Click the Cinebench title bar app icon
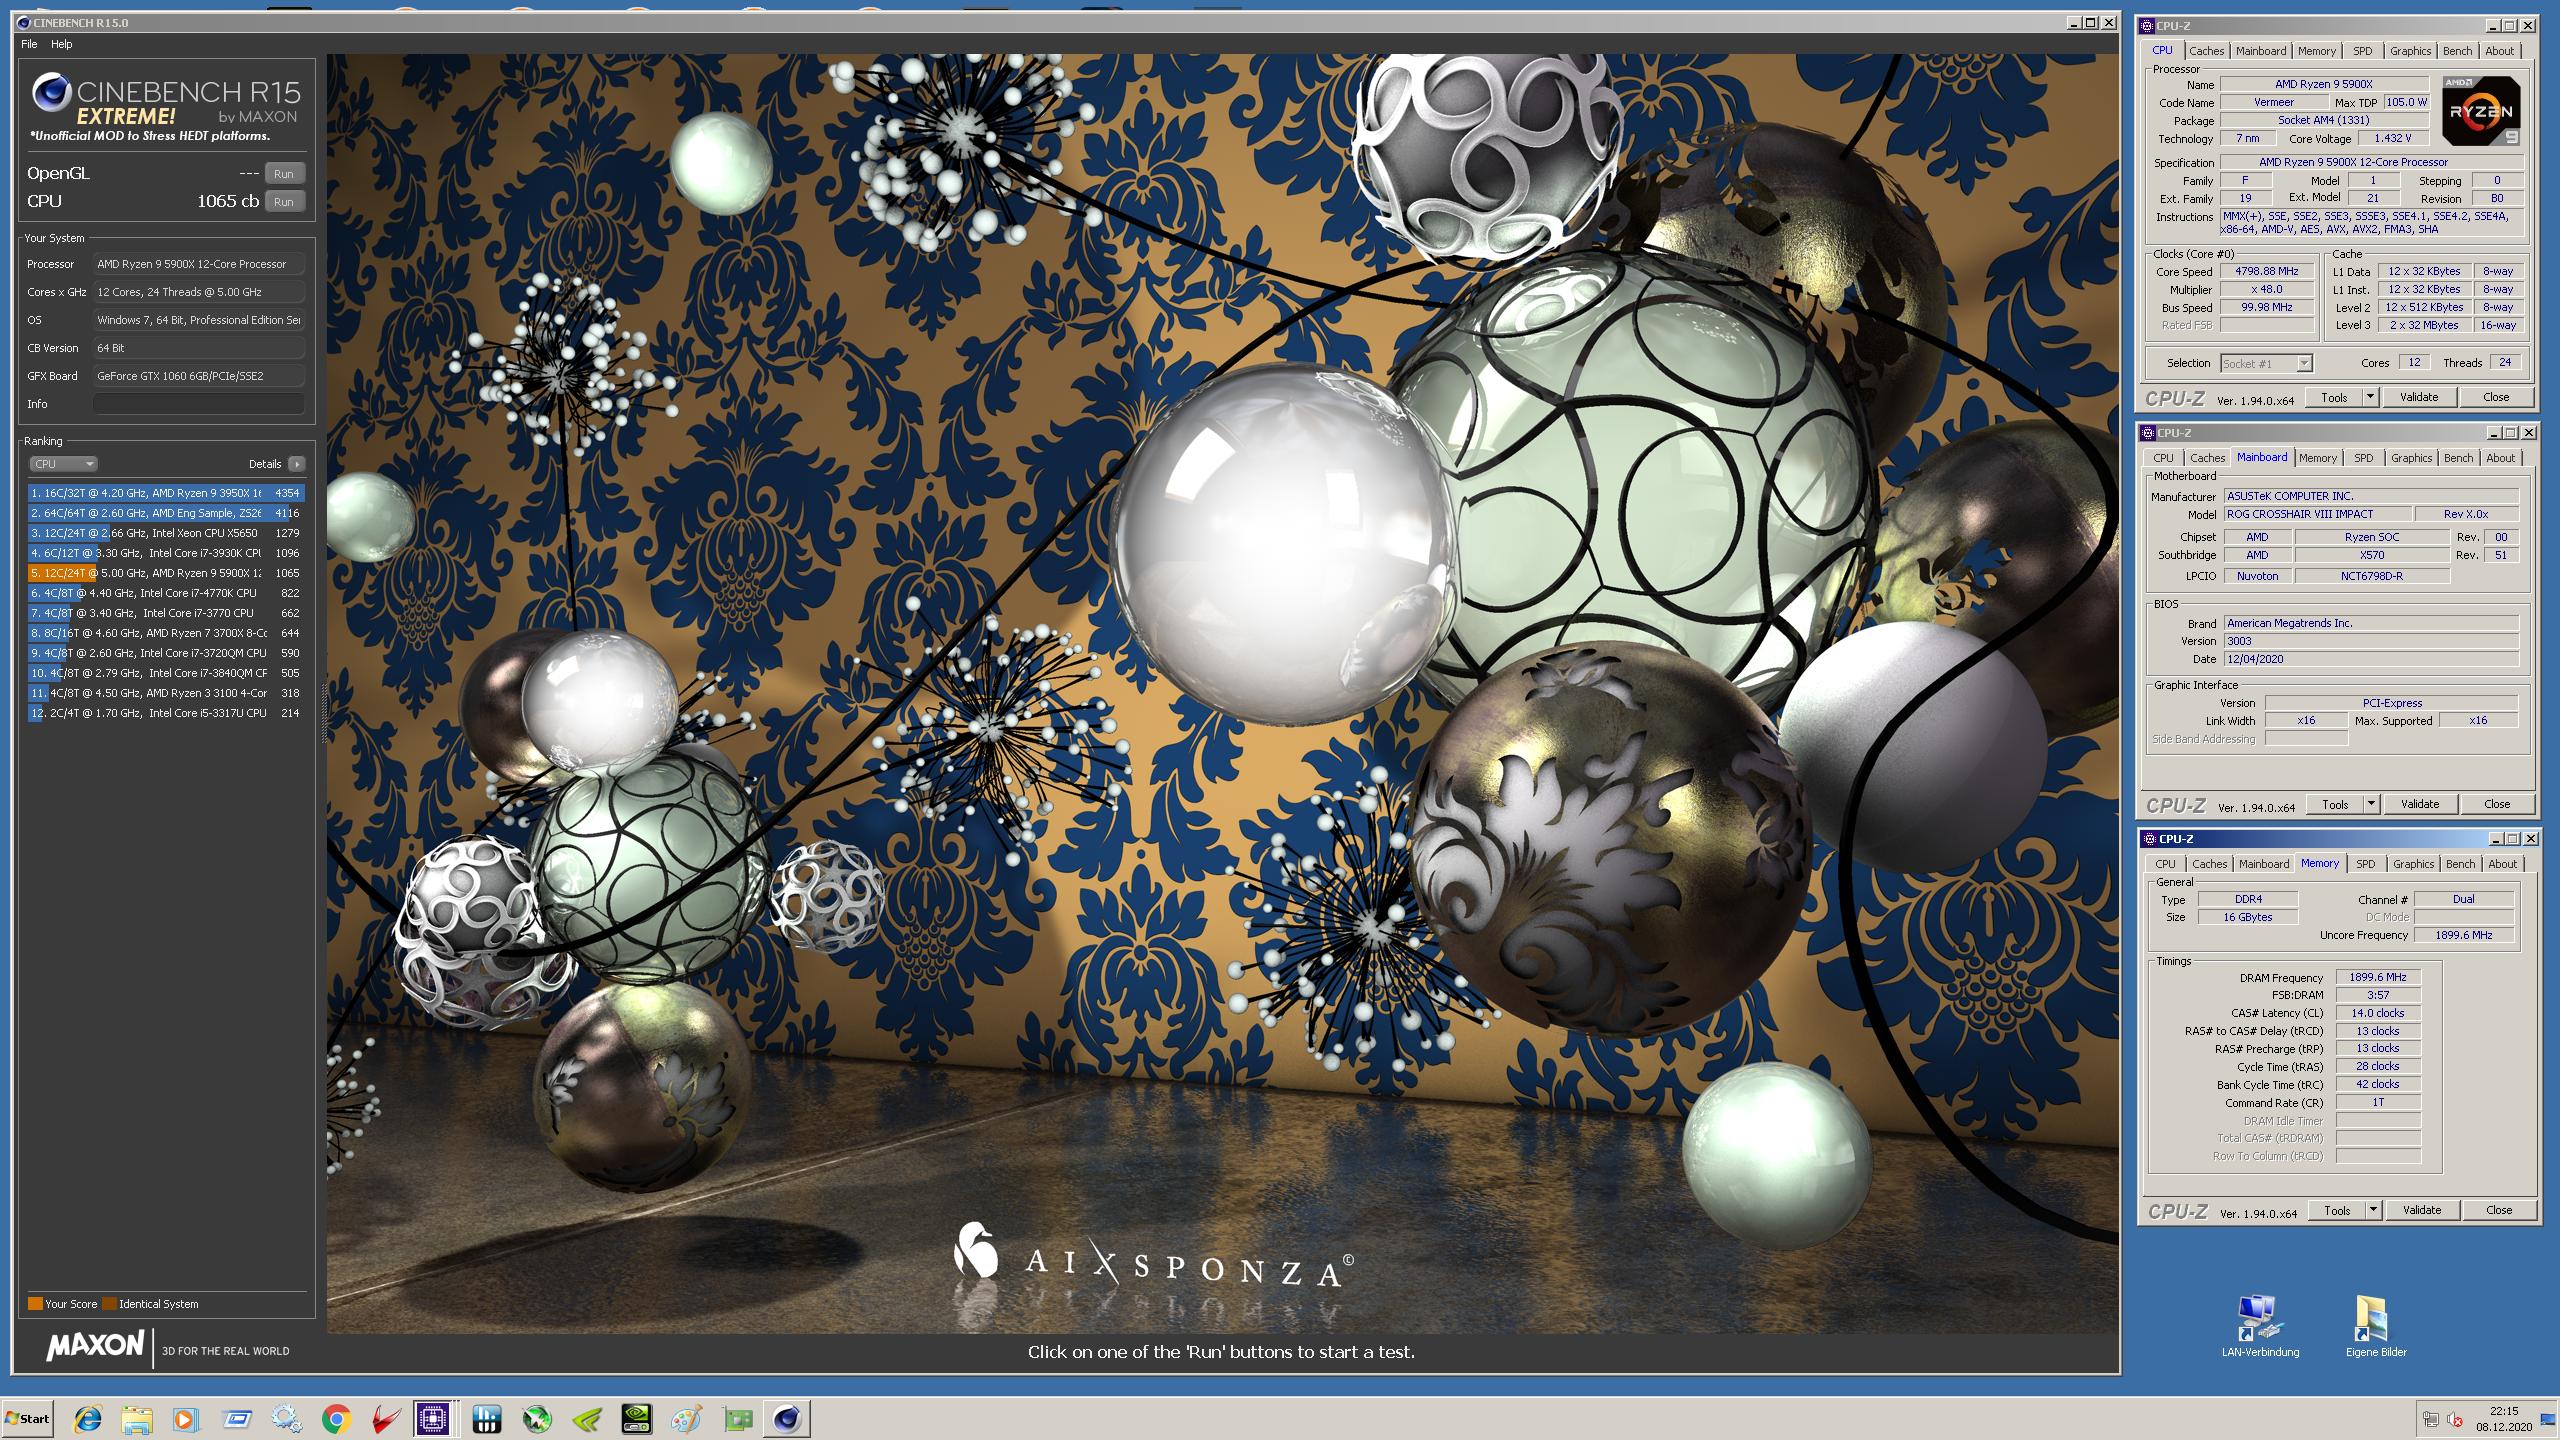The width and height of the screenshot is (2560, 1440). 24,22
